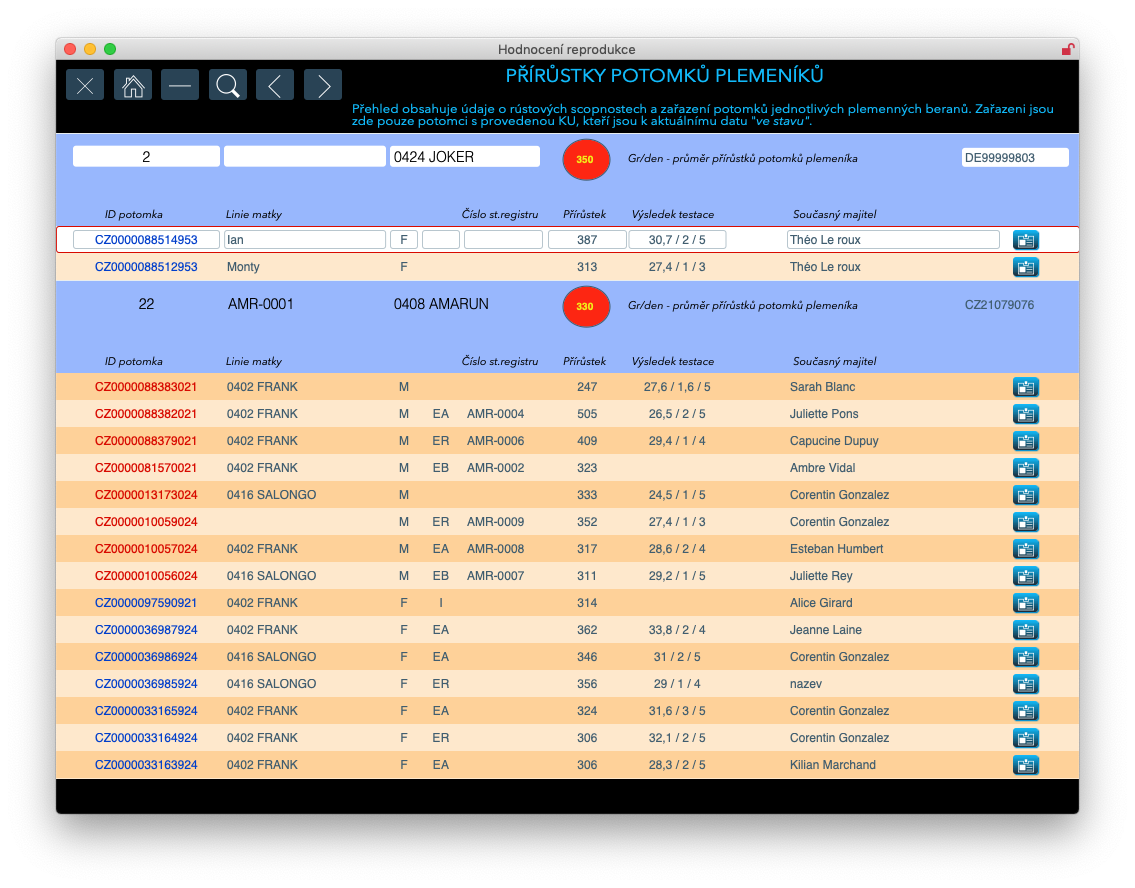
Task: Go to the home screen icon
Action: click(132, 86)
